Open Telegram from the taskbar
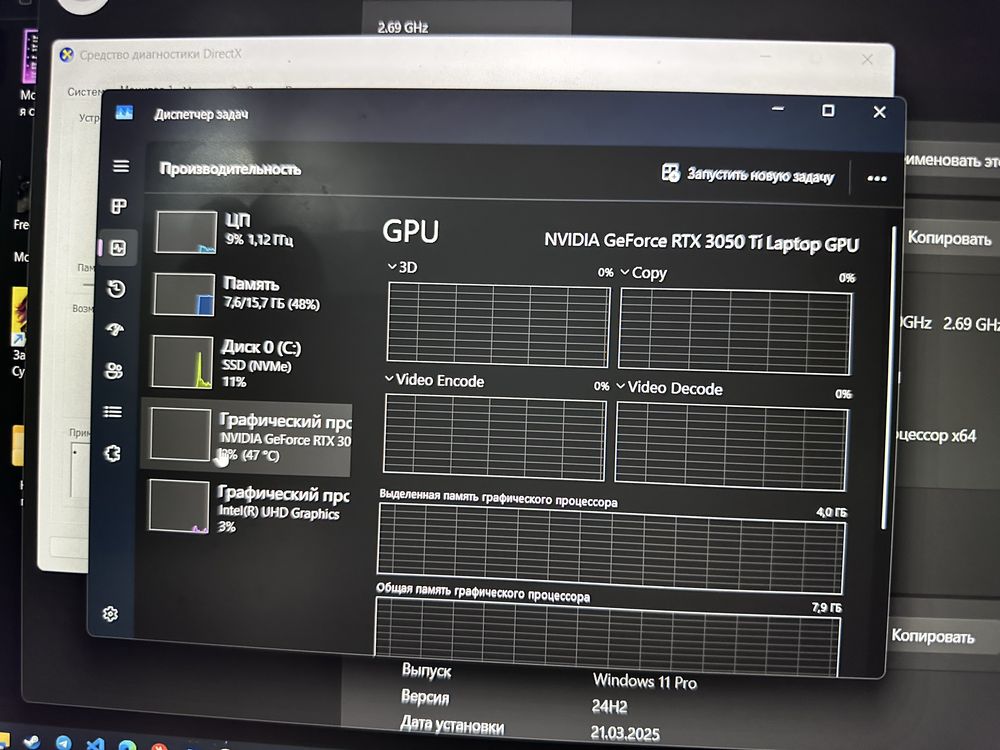This screenshot has height=750, width=1000. [x=63, y=743]
